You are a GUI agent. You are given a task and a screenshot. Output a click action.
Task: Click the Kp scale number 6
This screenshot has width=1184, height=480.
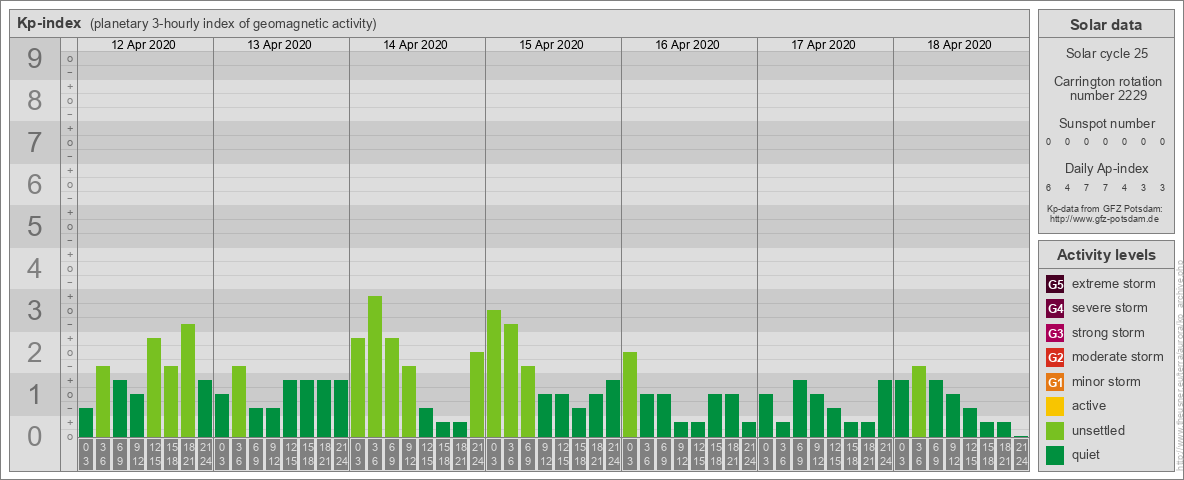point(35,185)
